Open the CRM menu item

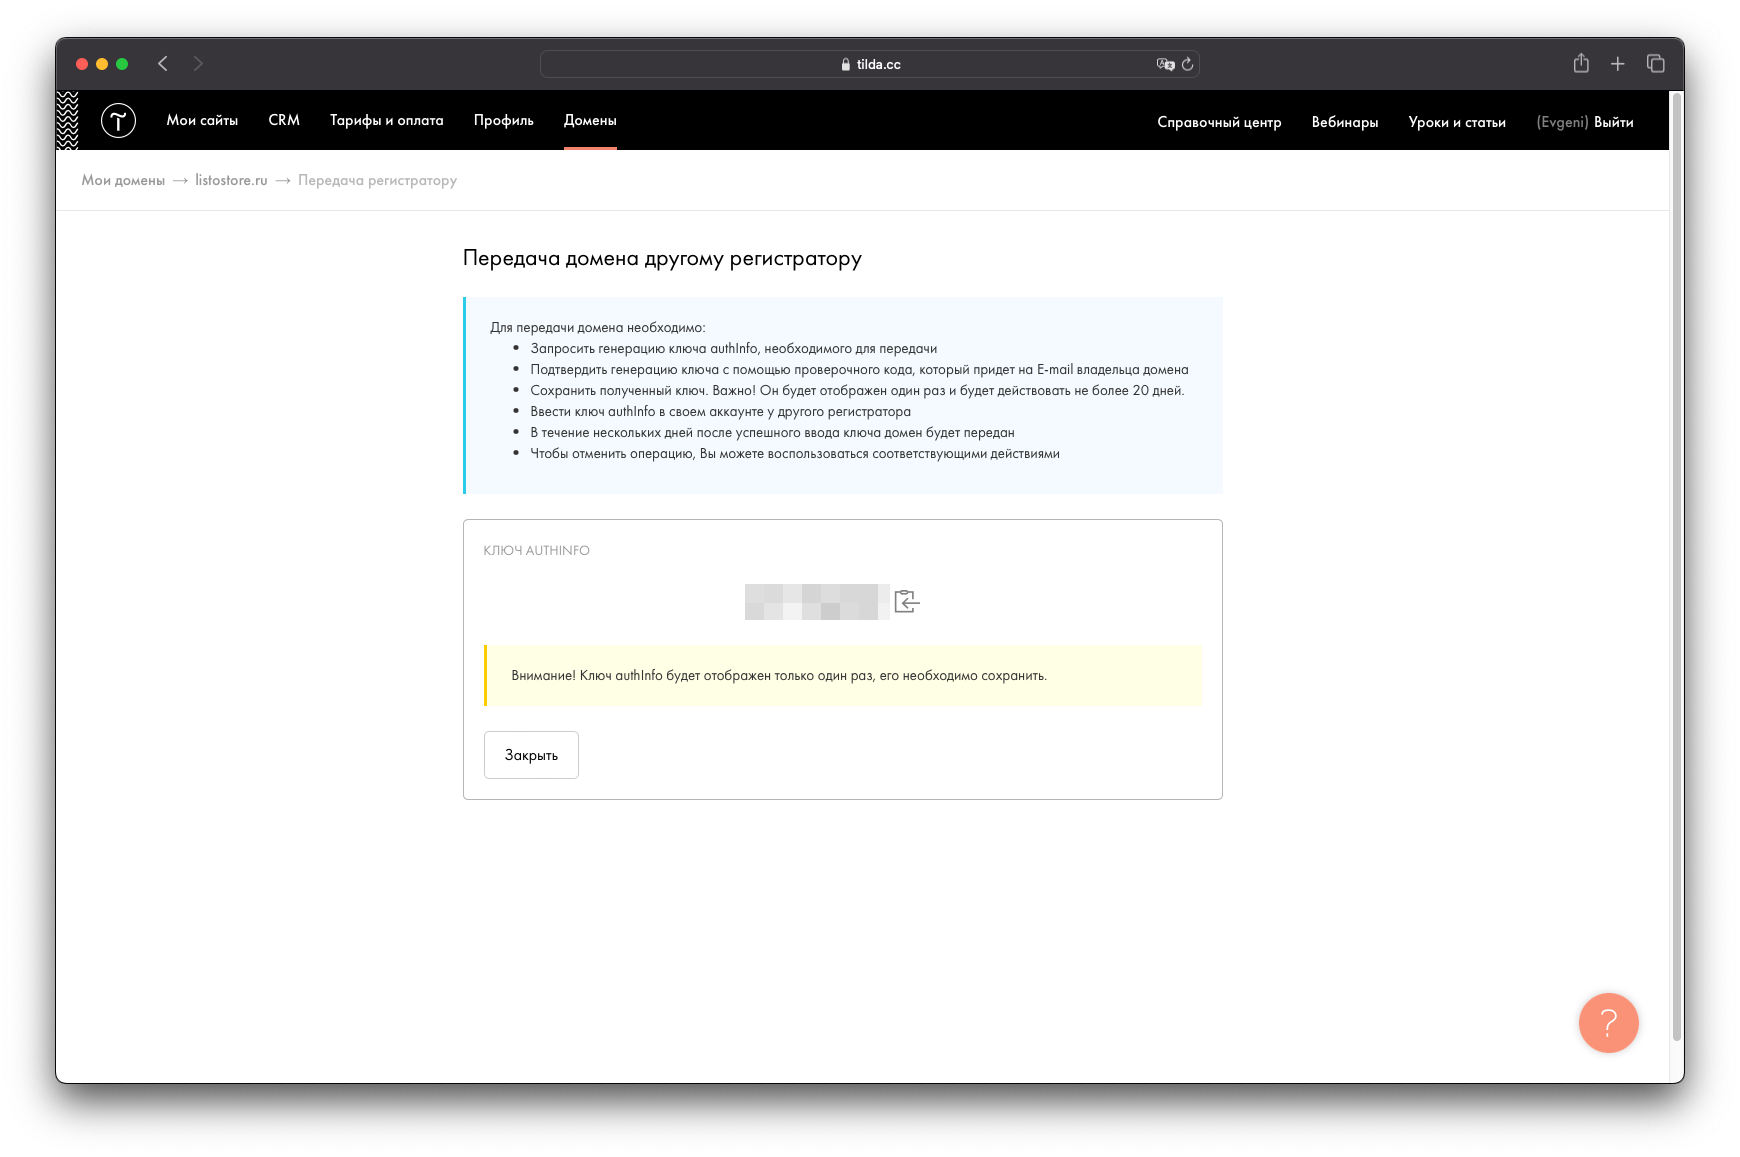click(x=284, y=120)
